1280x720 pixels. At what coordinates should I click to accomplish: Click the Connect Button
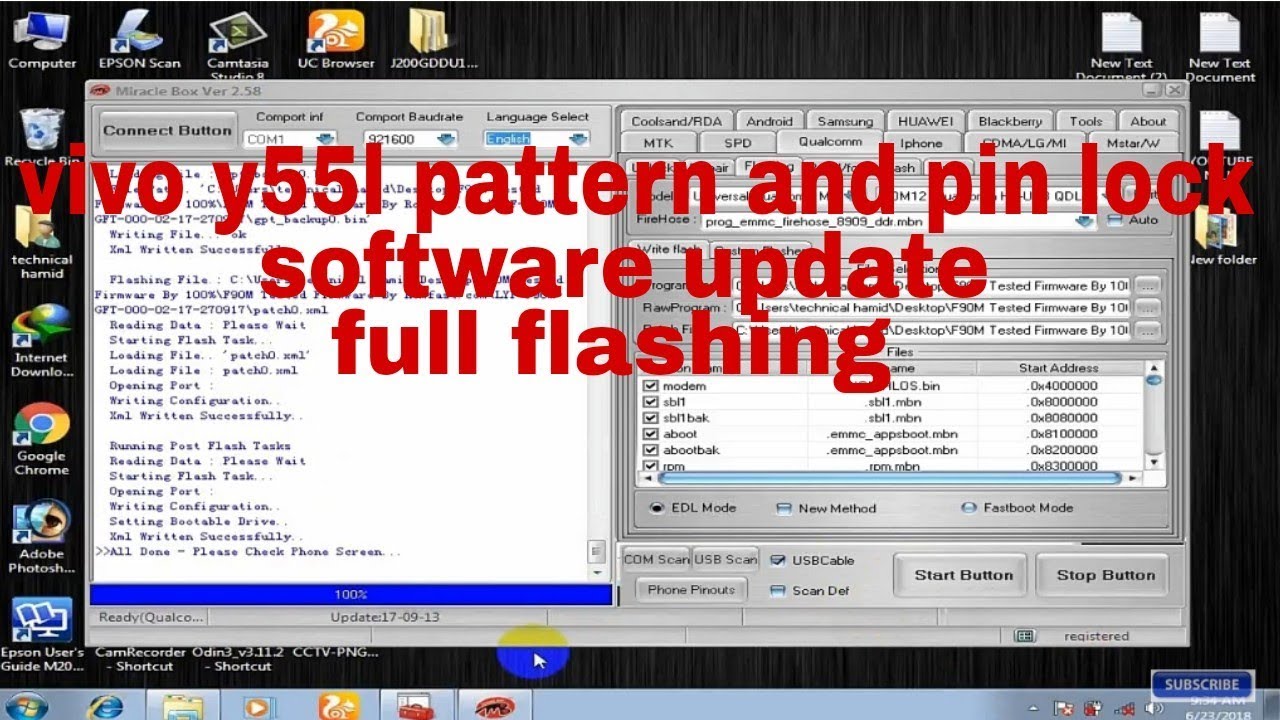(x=167, y=131)
